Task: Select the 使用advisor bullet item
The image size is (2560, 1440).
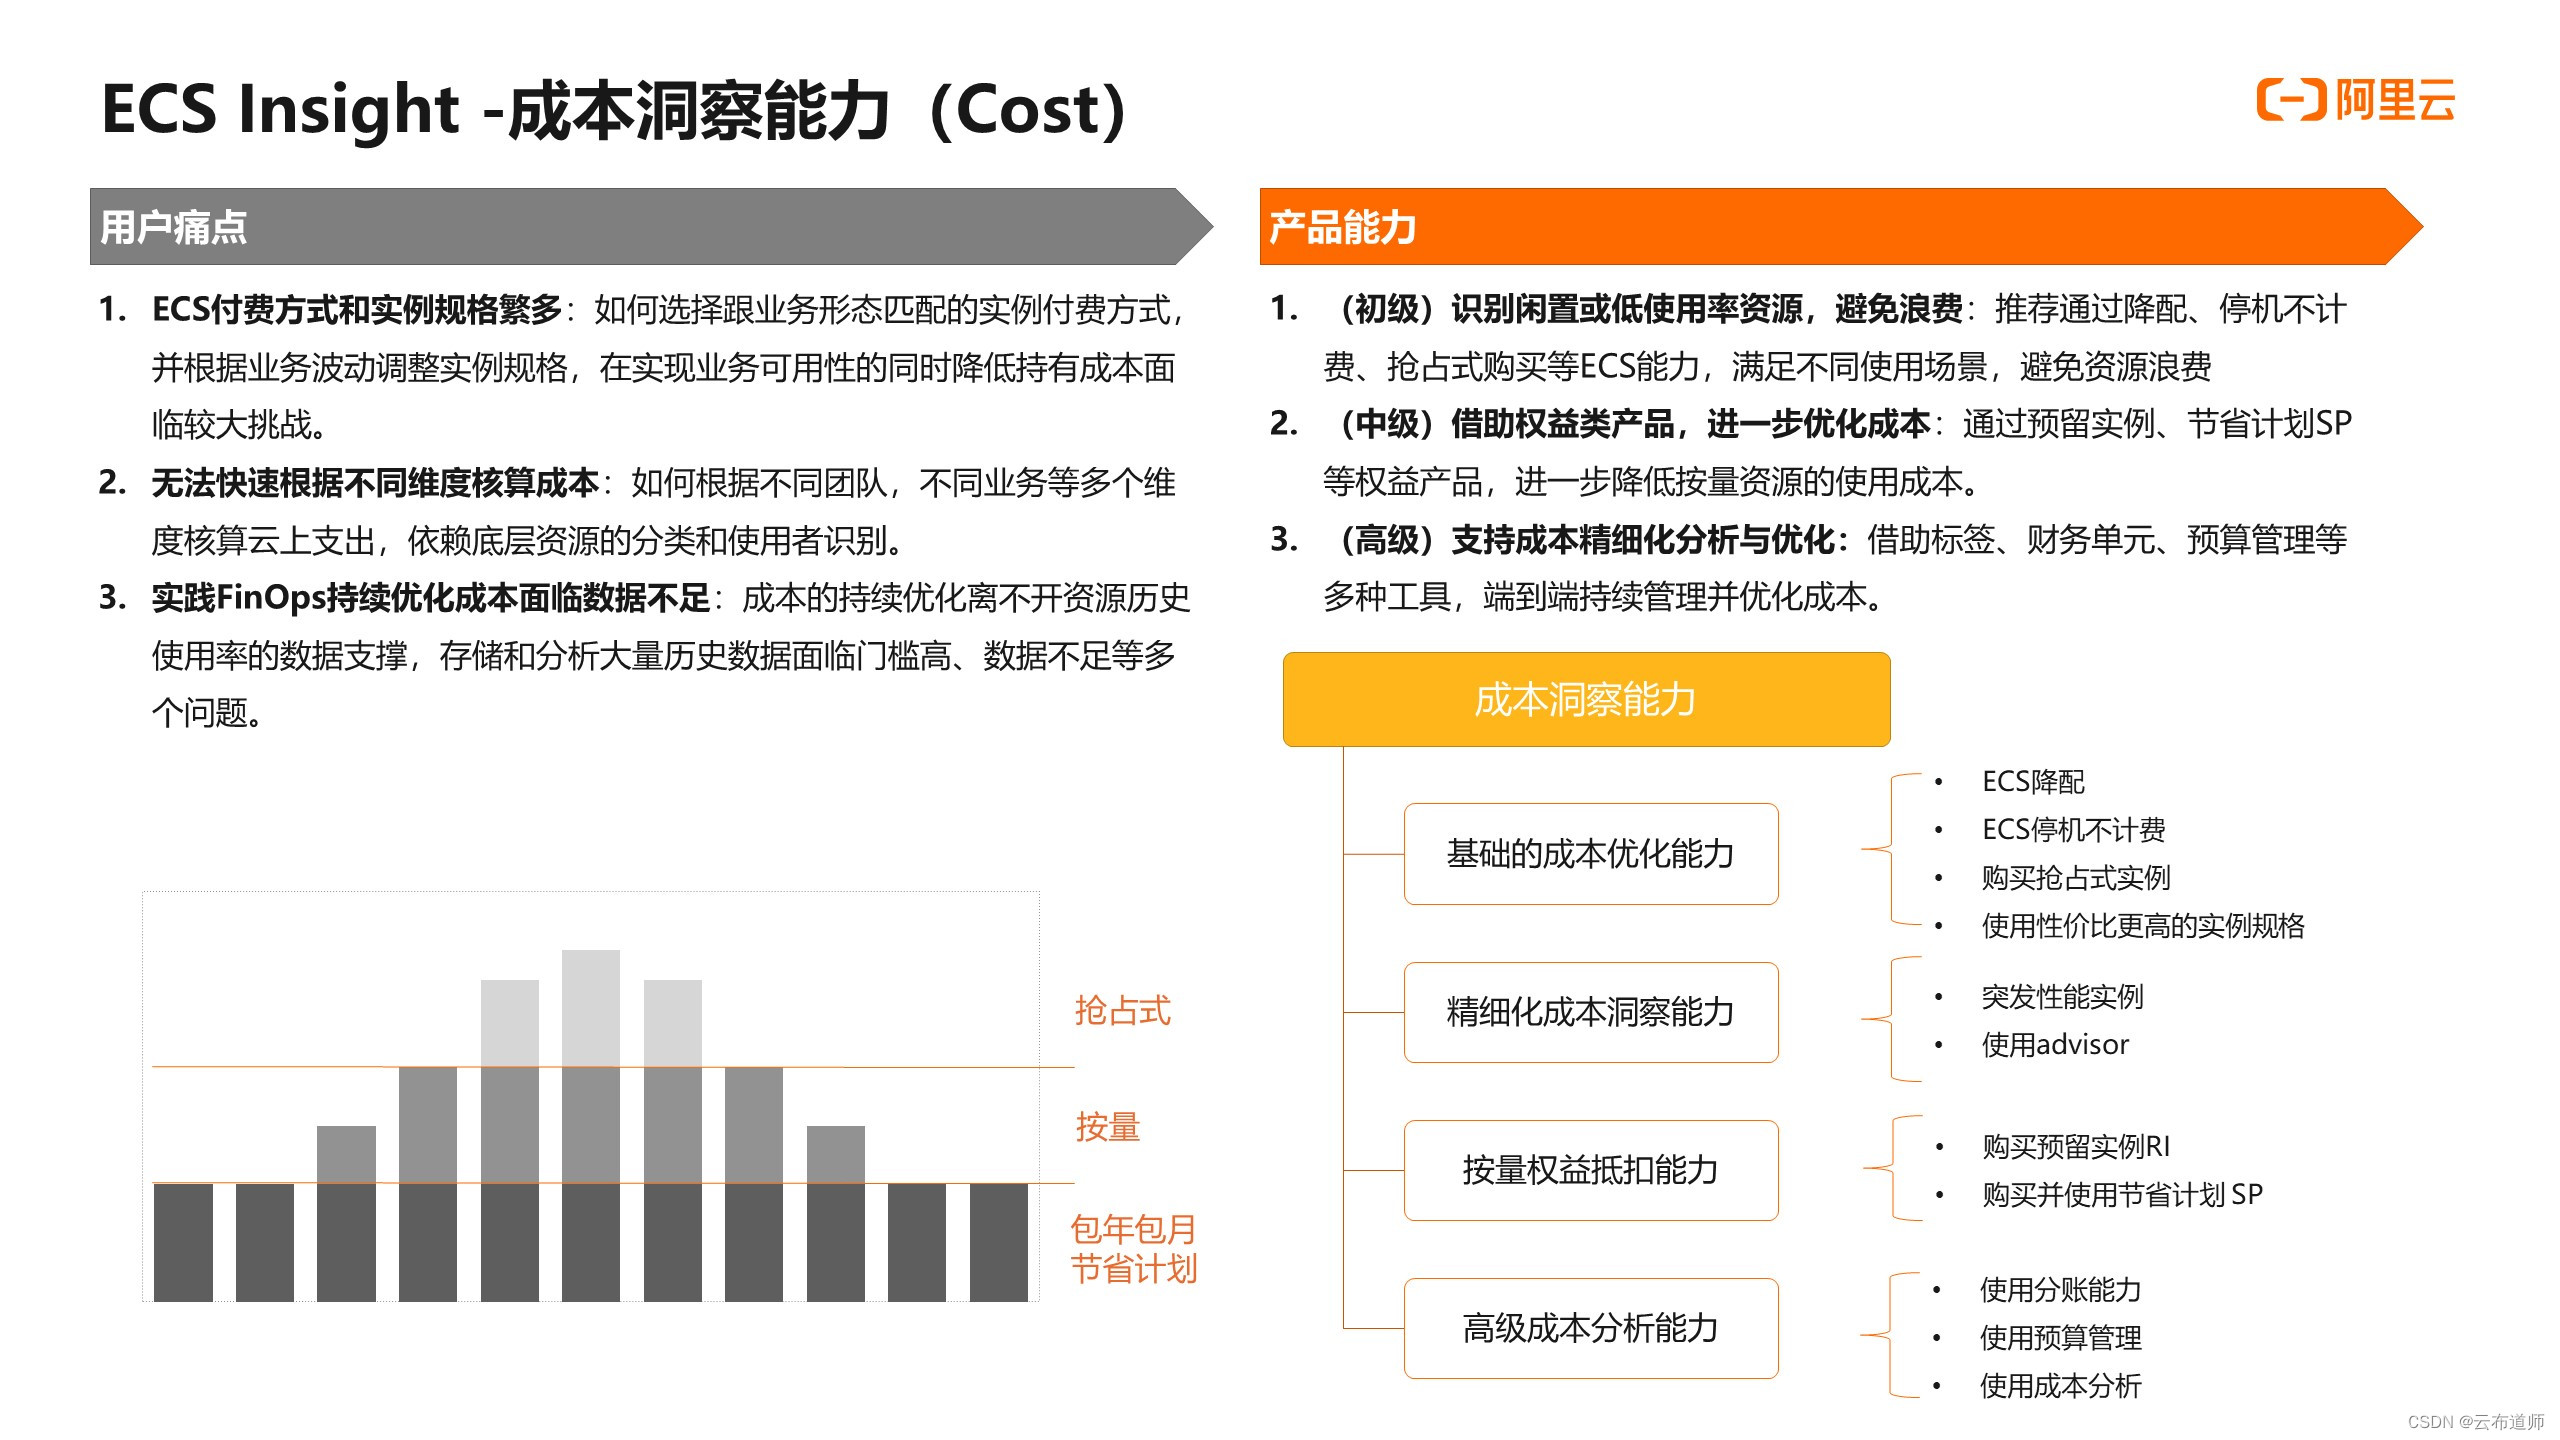Action: click(2055, 1045)
